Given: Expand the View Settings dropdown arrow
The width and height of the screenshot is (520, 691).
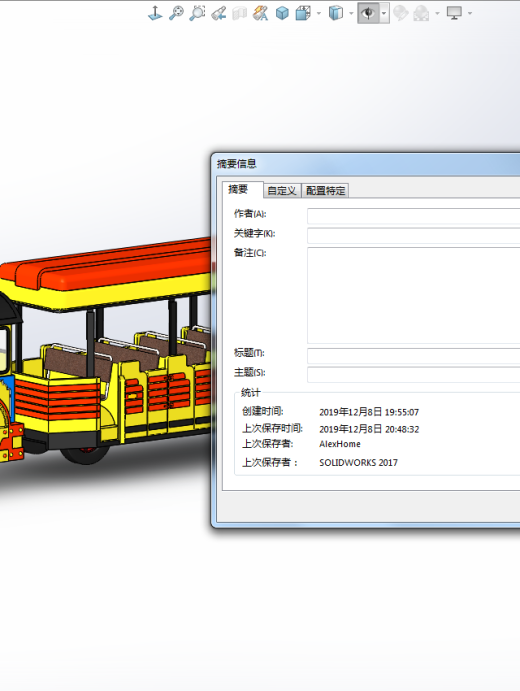Looking at the screenshot, I should 470,13.
